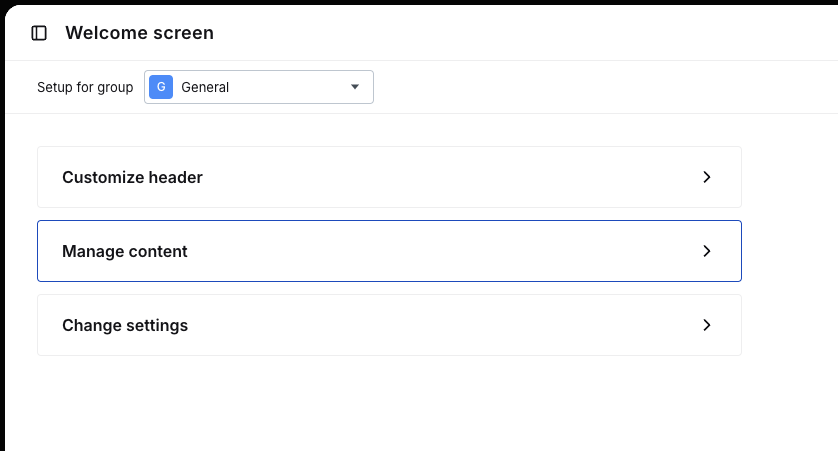
Task: Click the middle of Manage content card
Action: pos(389,251)
